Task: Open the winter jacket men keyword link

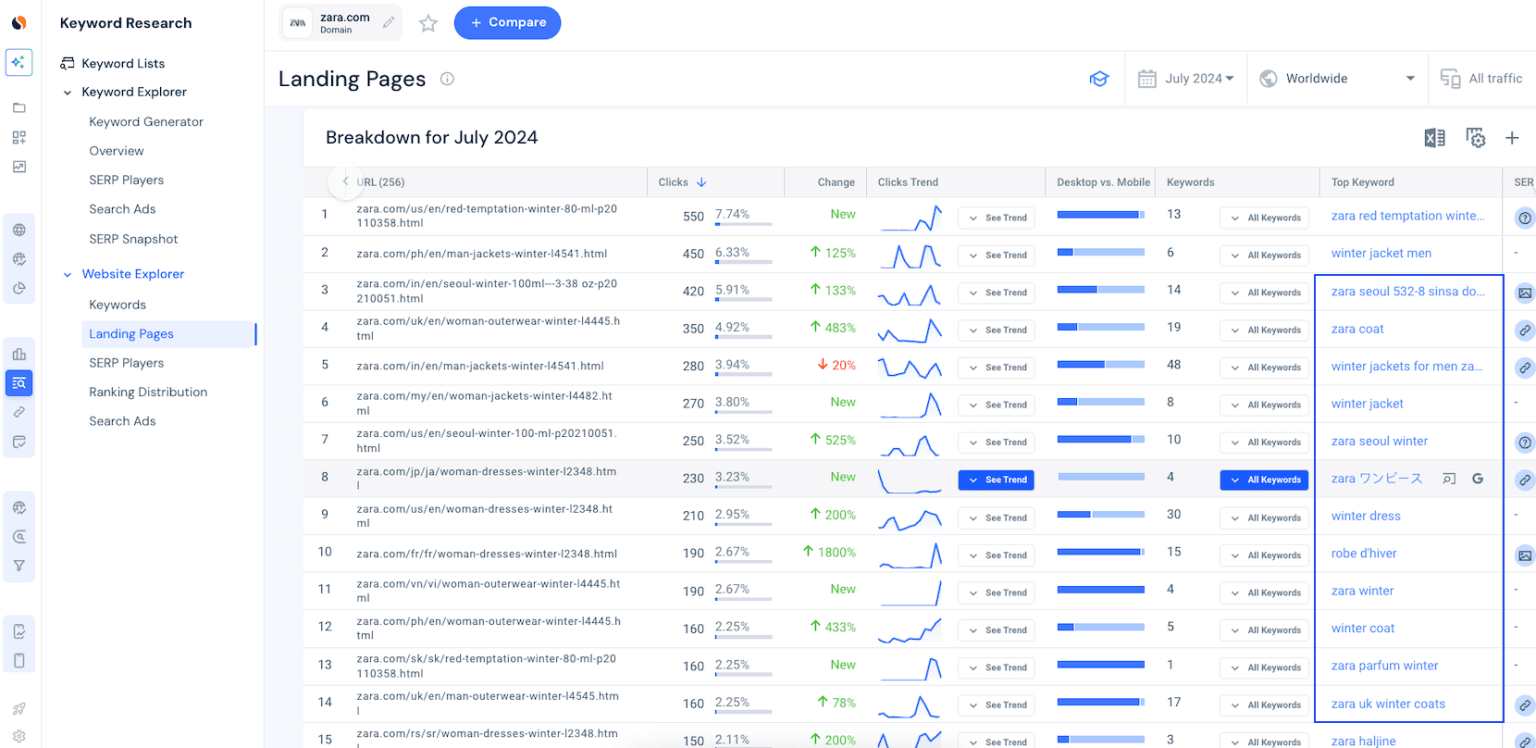Action: click(x=1381, y=253)
